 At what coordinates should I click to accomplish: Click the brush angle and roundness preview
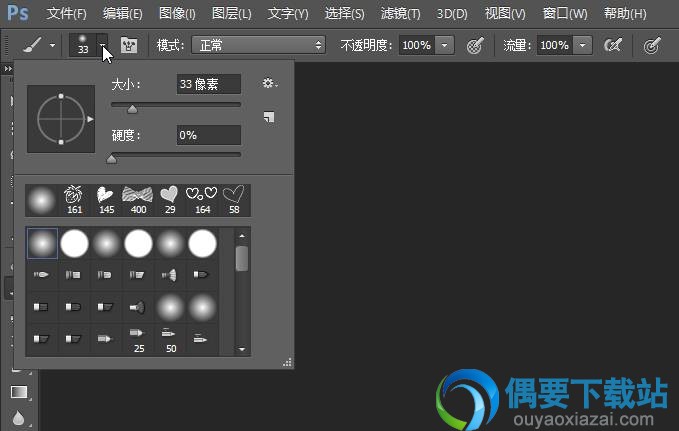point(61,119)
